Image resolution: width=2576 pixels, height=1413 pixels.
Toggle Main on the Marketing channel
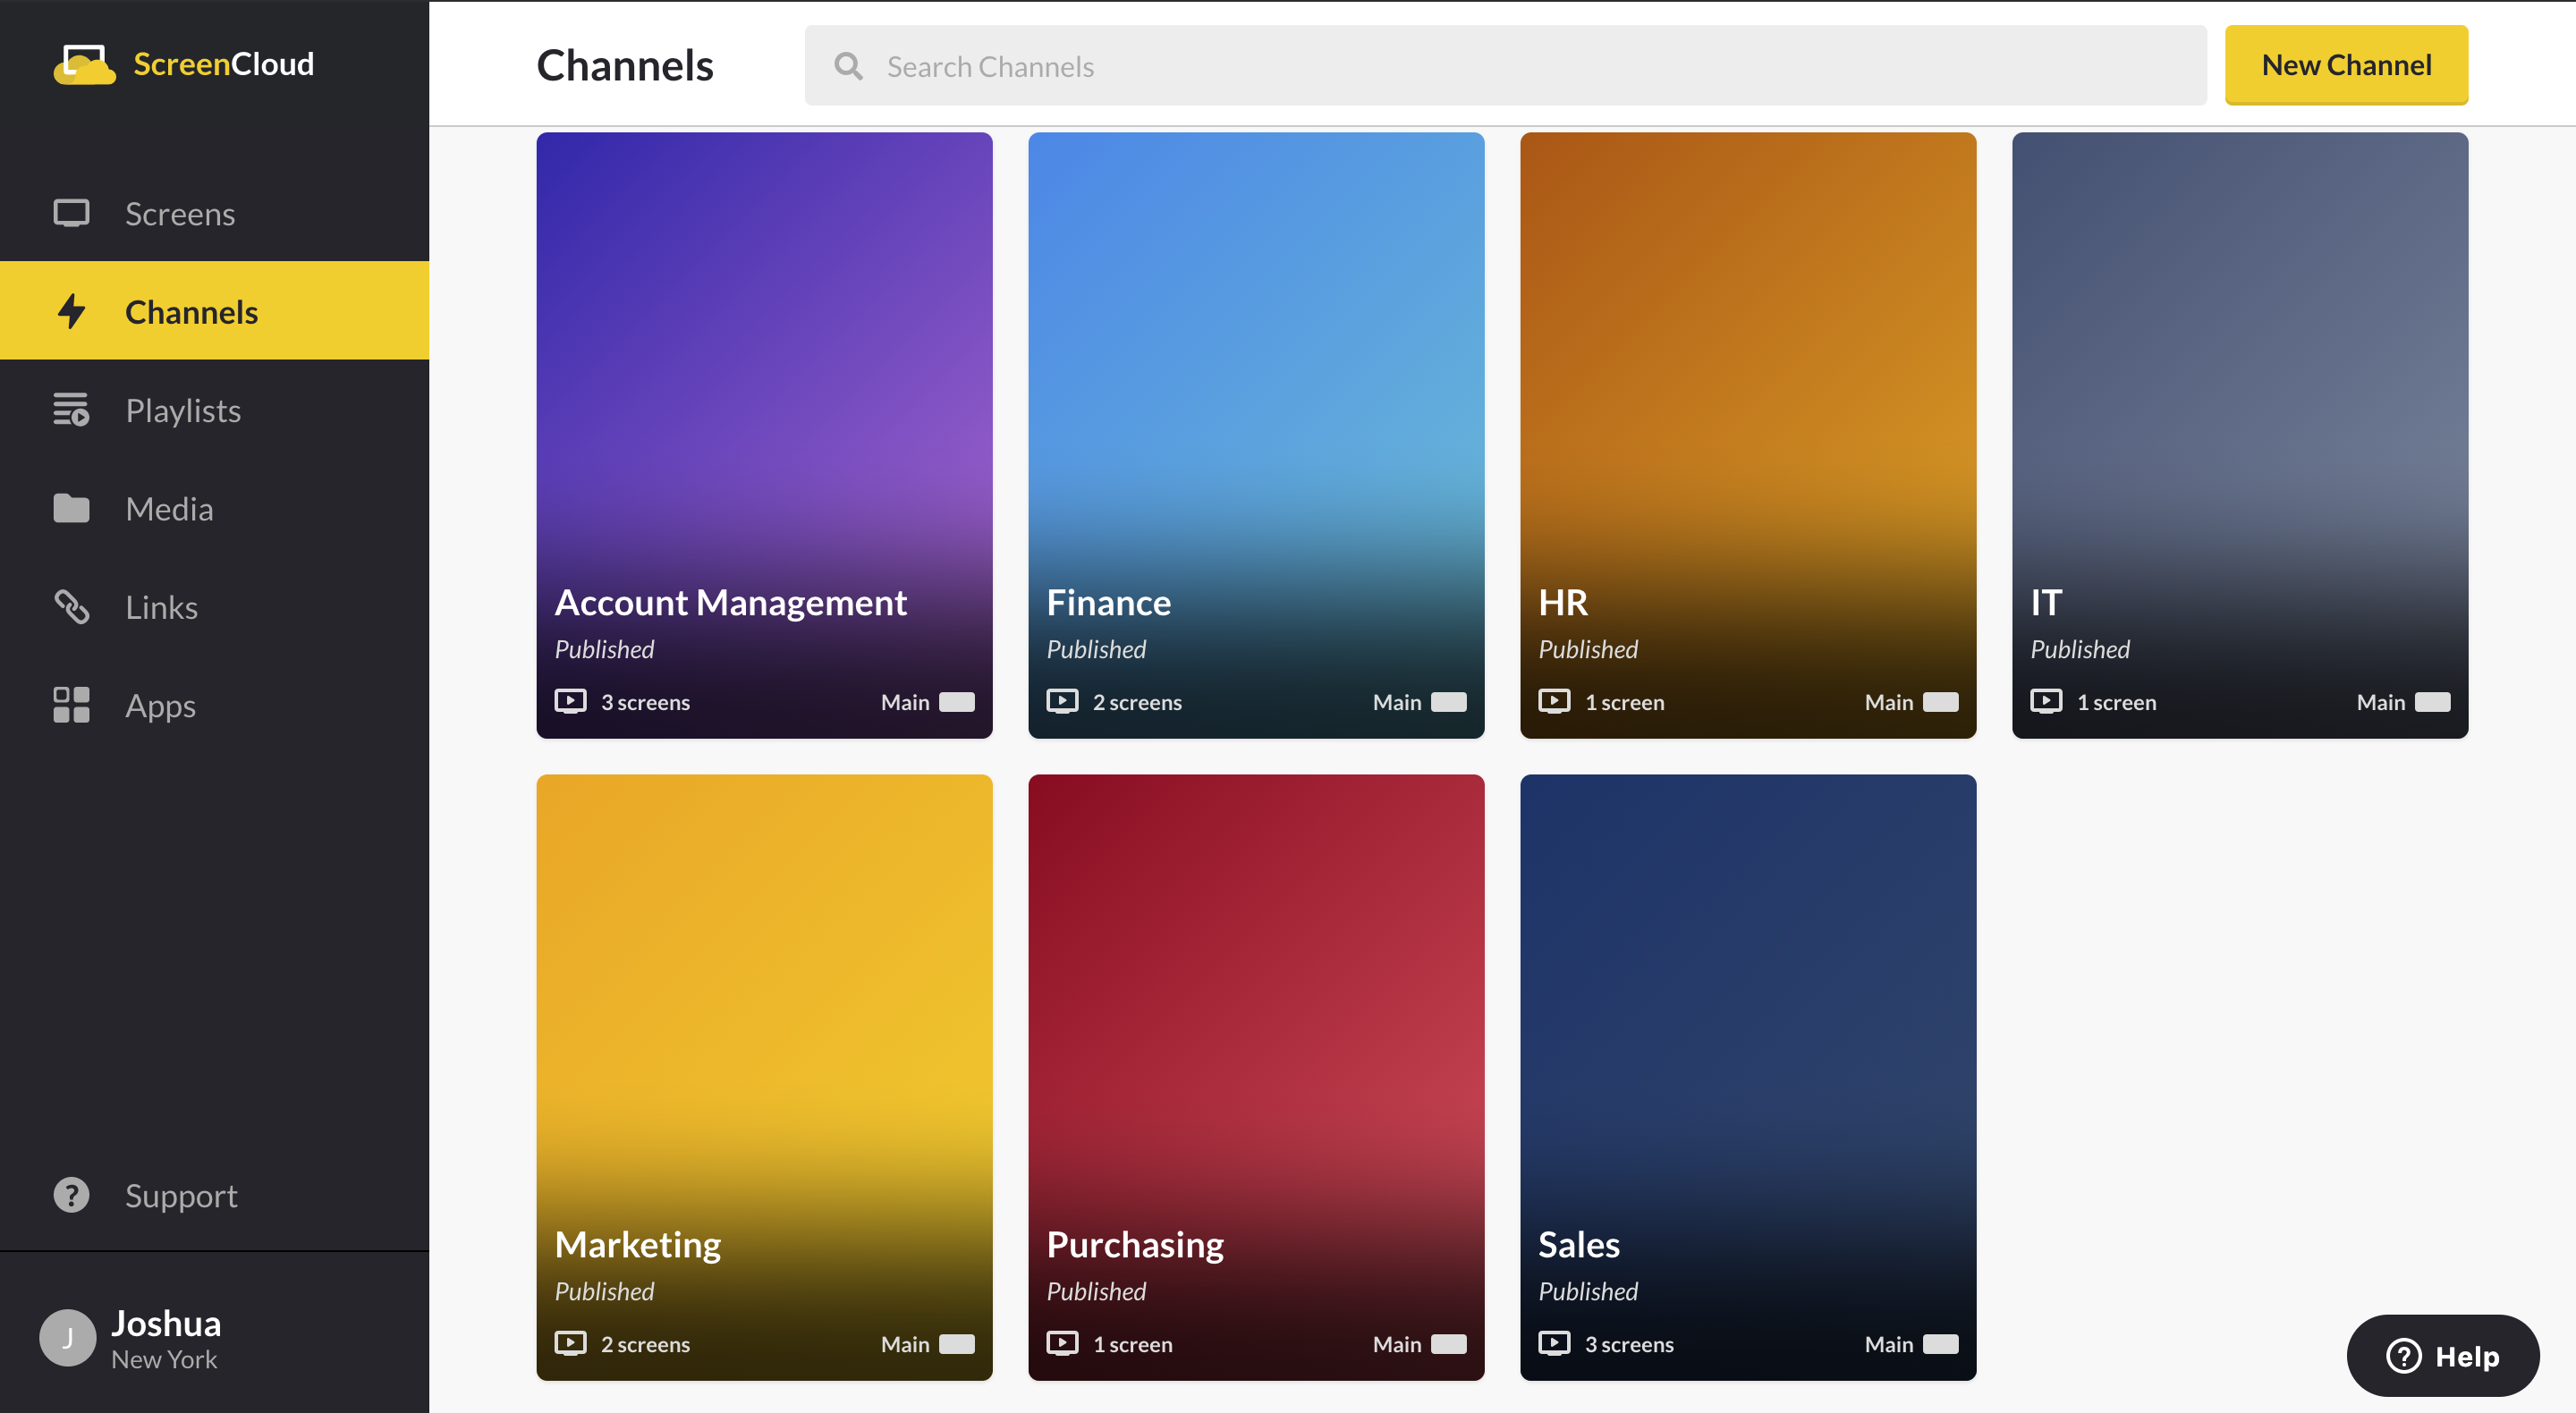point(957,1344)
